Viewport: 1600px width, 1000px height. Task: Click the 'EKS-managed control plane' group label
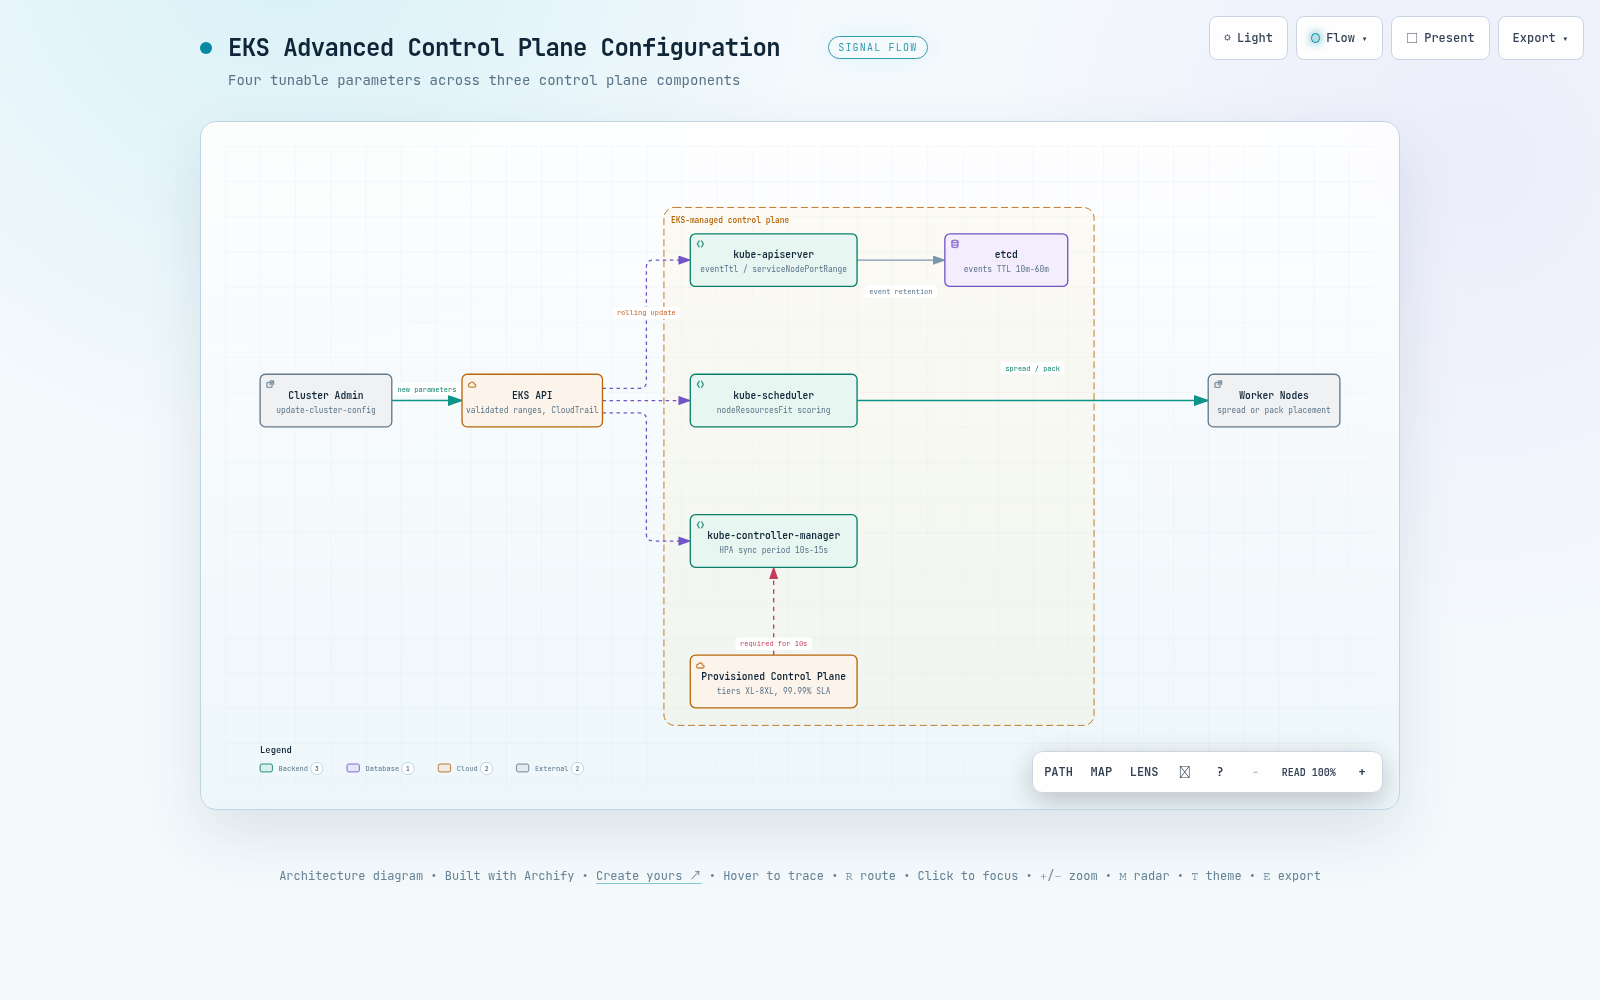pos(730,220)
